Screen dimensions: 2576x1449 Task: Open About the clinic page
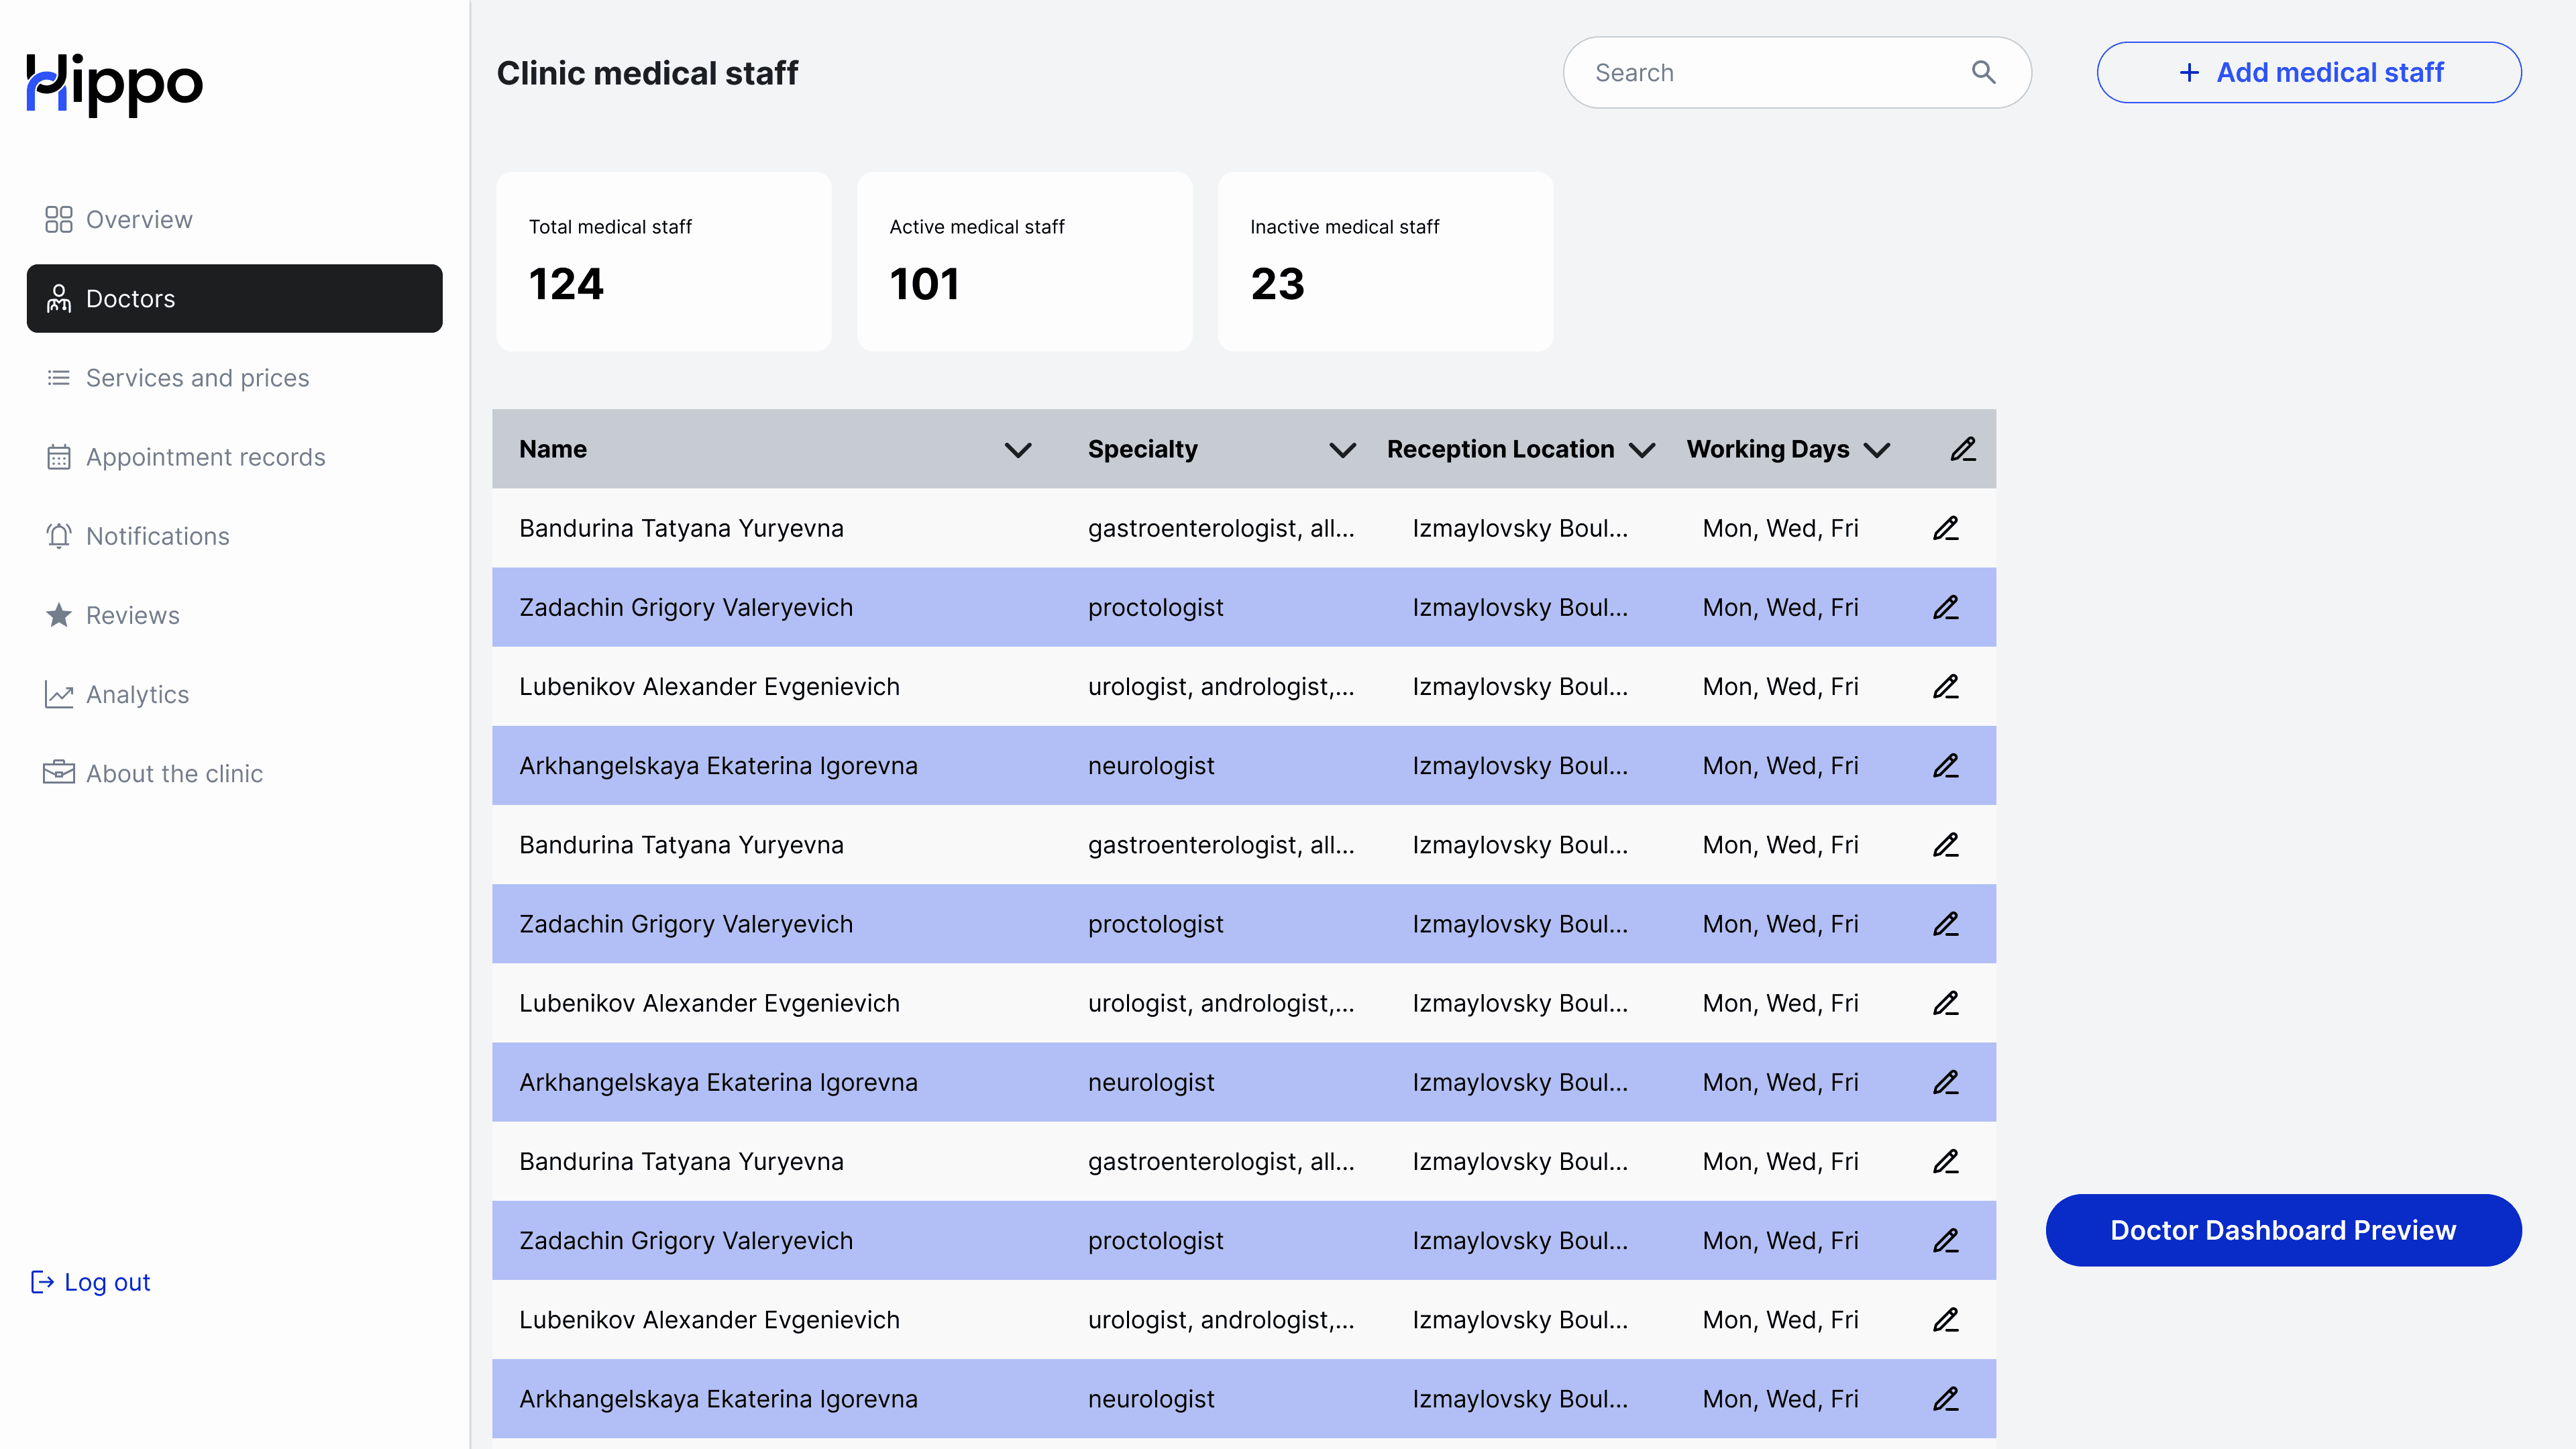pyautogui.click(x=174, y=774)
